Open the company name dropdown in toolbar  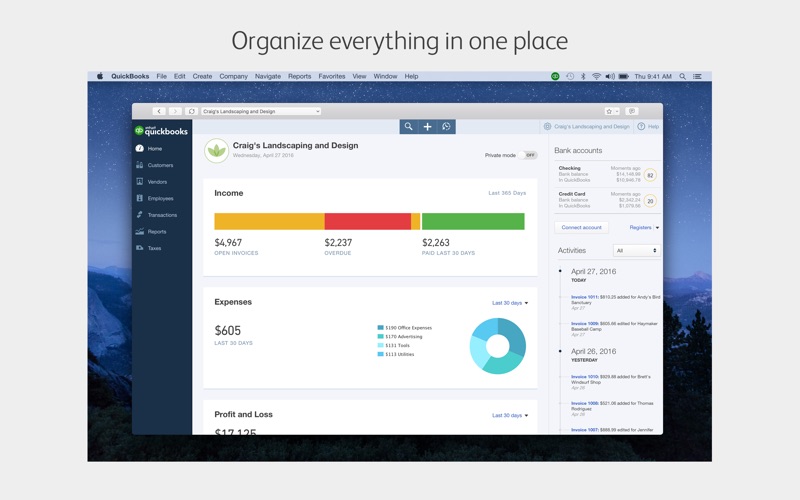[261, 111]
